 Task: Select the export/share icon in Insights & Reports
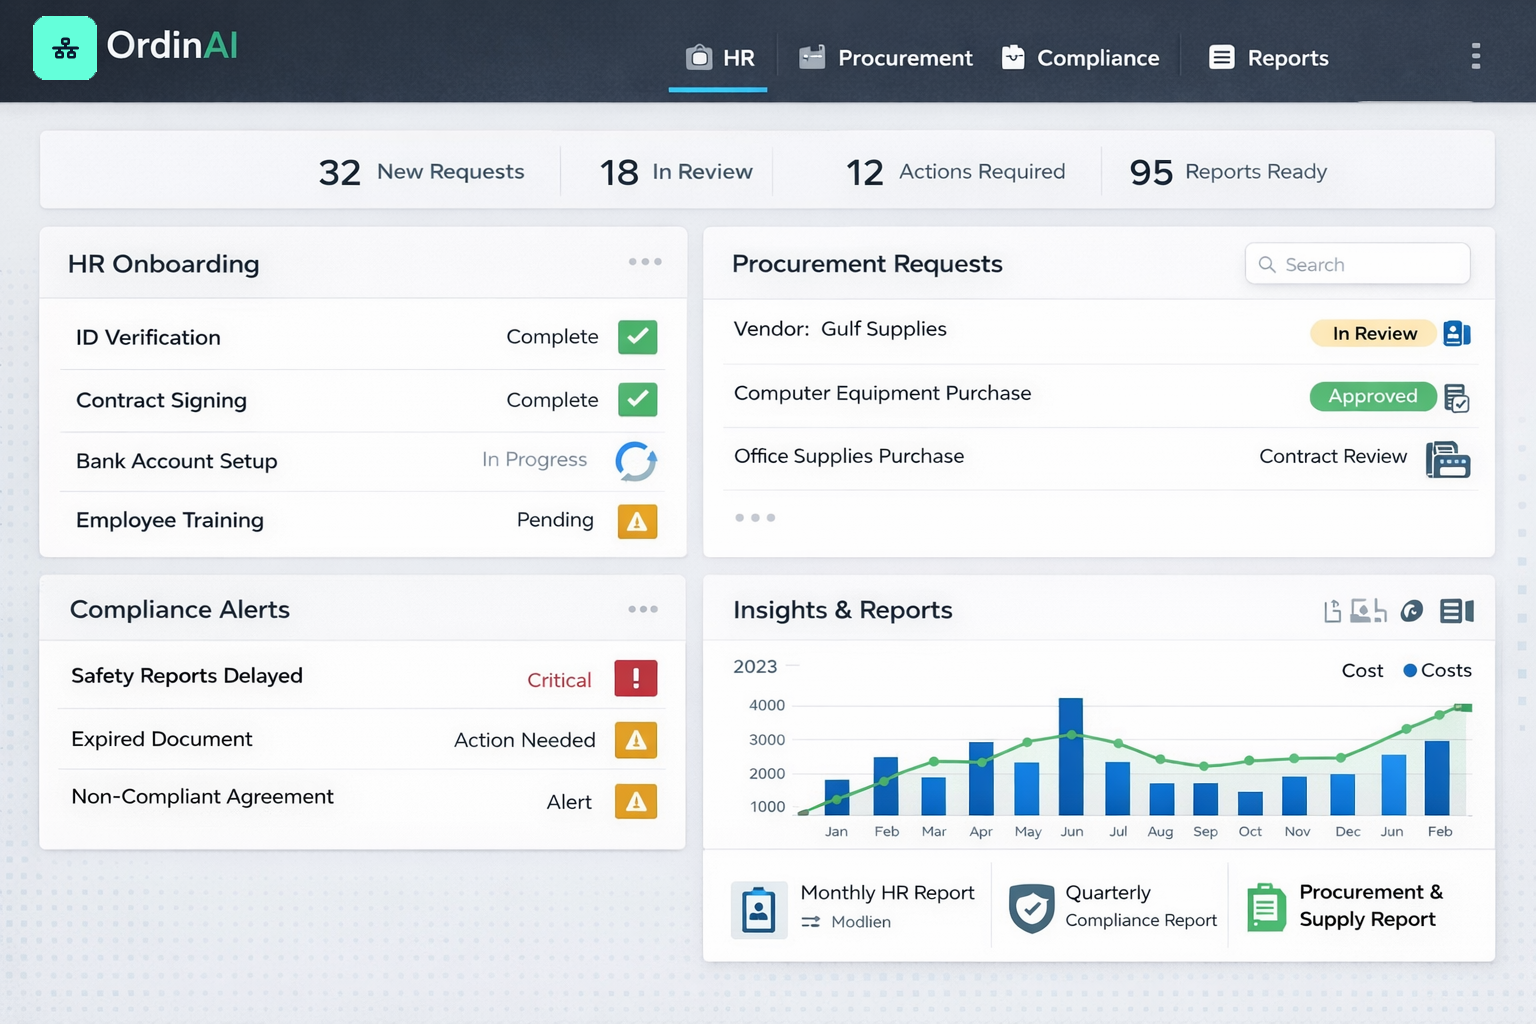pos(1331,610)
